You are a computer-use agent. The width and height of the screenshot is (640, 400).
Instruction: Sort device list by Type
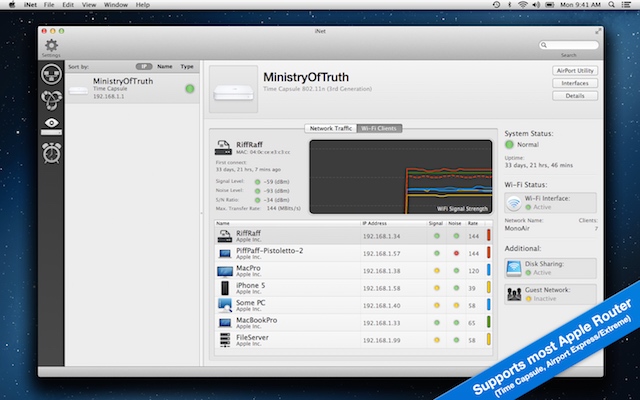point(187,66)
